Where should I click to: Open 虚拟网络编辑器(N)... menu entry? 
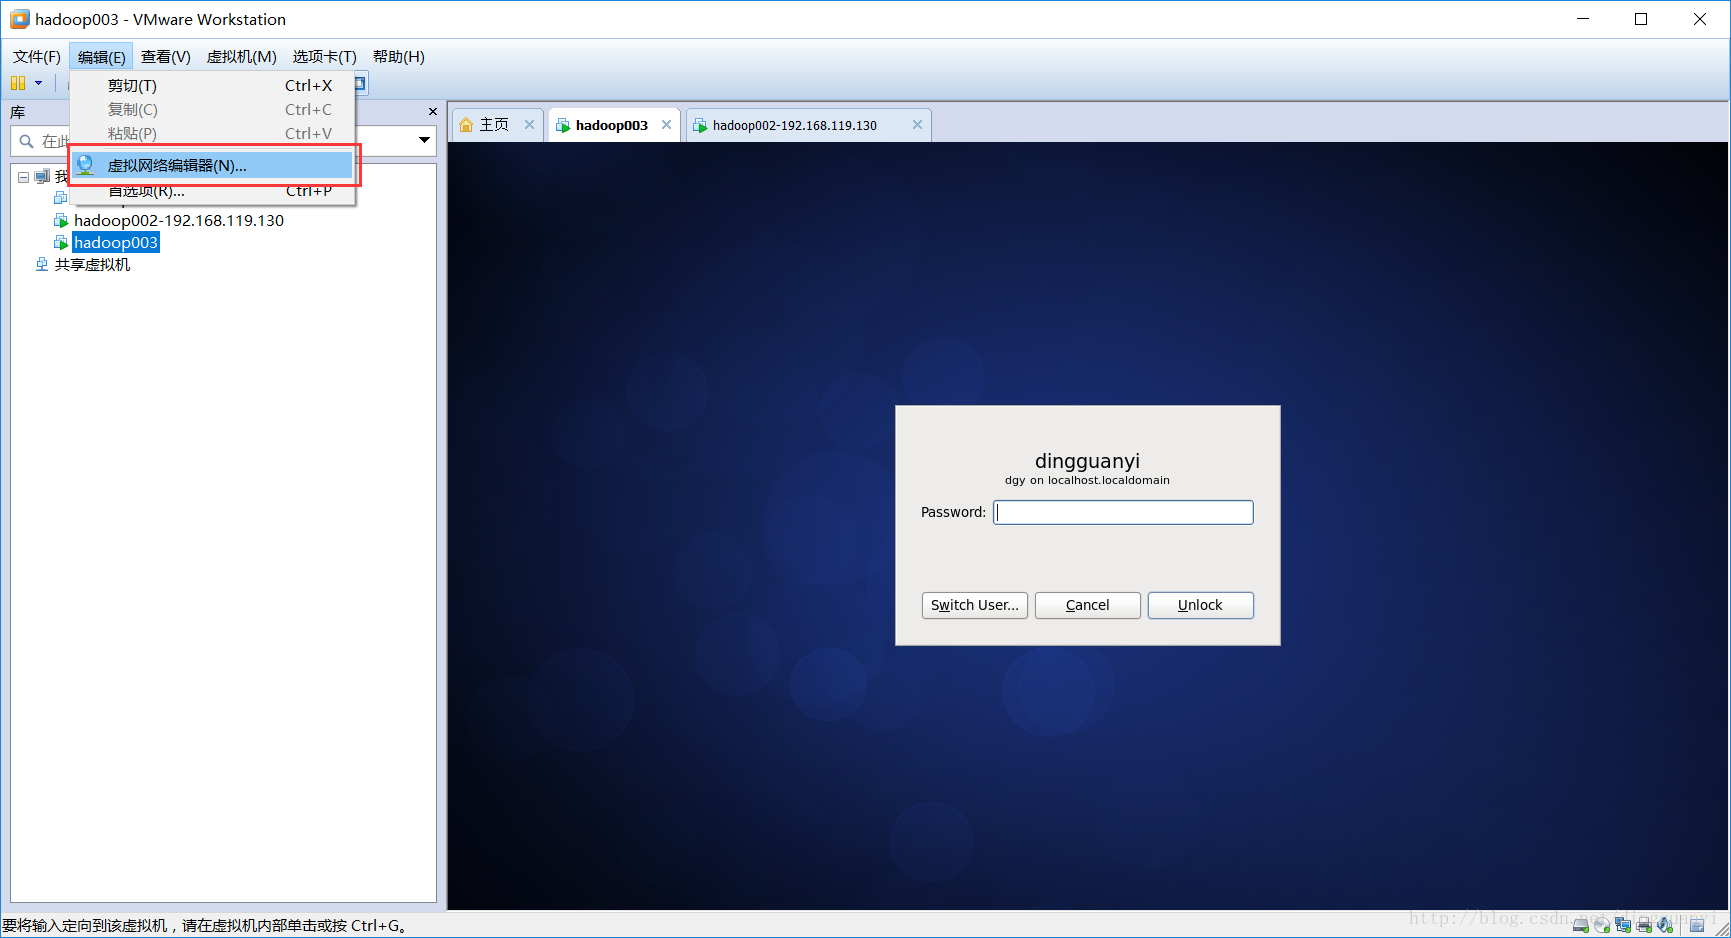pos(212,165)
